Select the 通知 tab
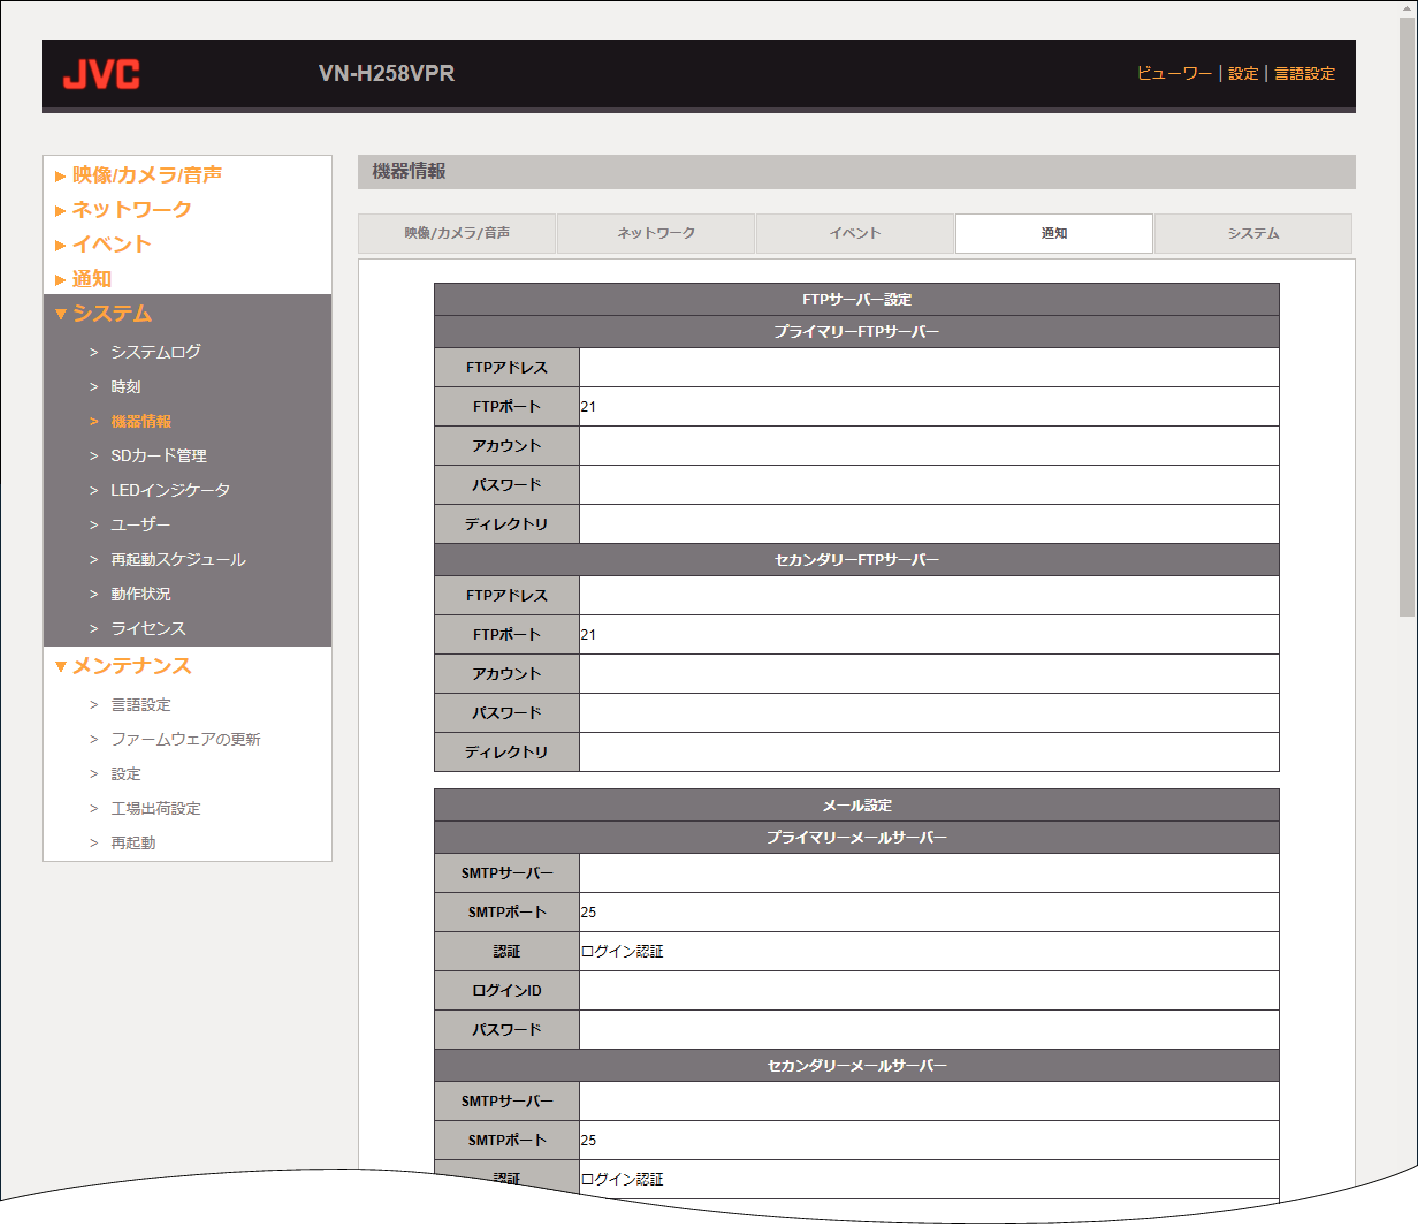The image size is (1418, 1224). [1054, 233]
